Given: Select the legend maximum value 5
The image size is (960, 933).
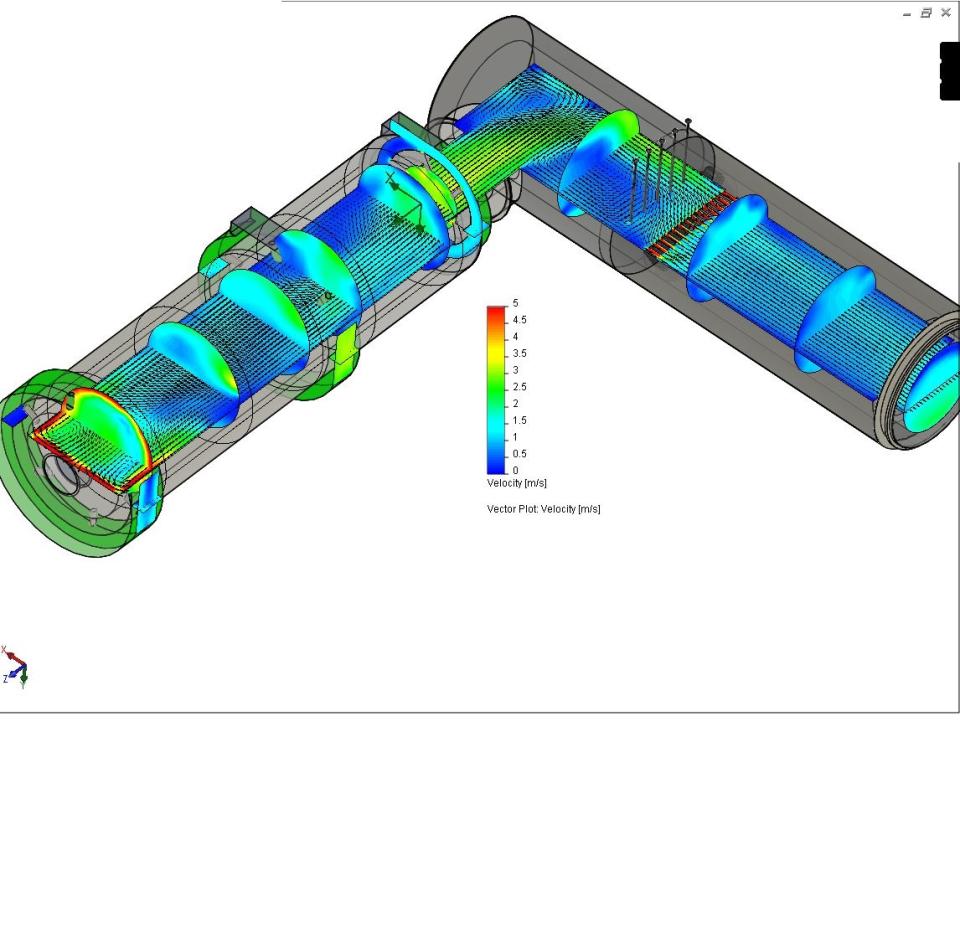Looking at the screenshot, I should [x=516, y=303].
